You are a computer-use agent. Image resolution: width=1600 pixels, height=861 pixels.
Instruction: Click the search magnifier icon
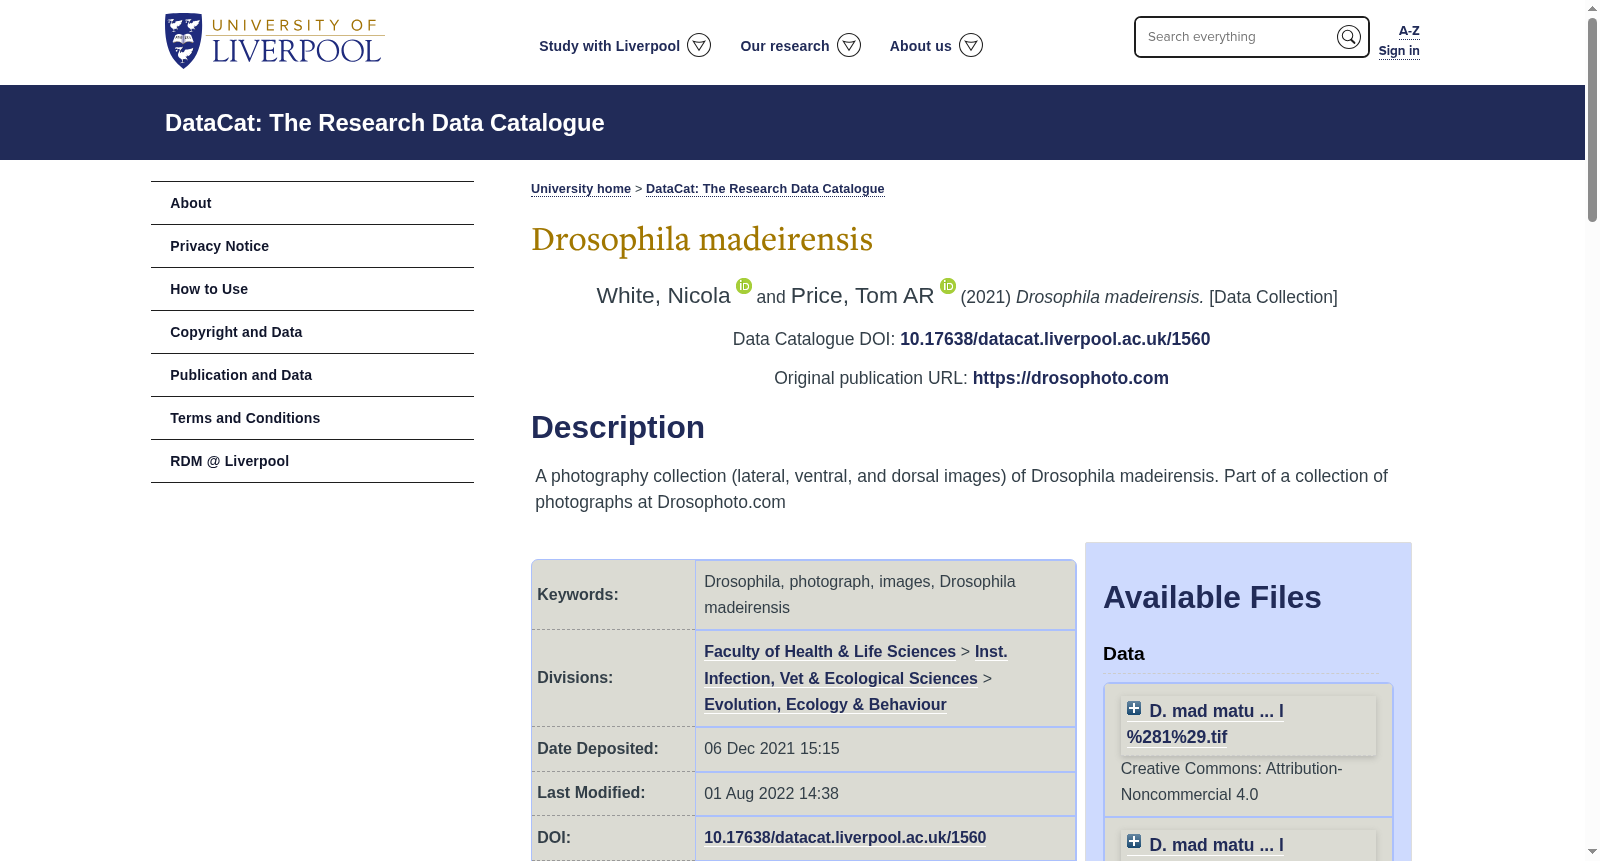tap(1348, 37)
